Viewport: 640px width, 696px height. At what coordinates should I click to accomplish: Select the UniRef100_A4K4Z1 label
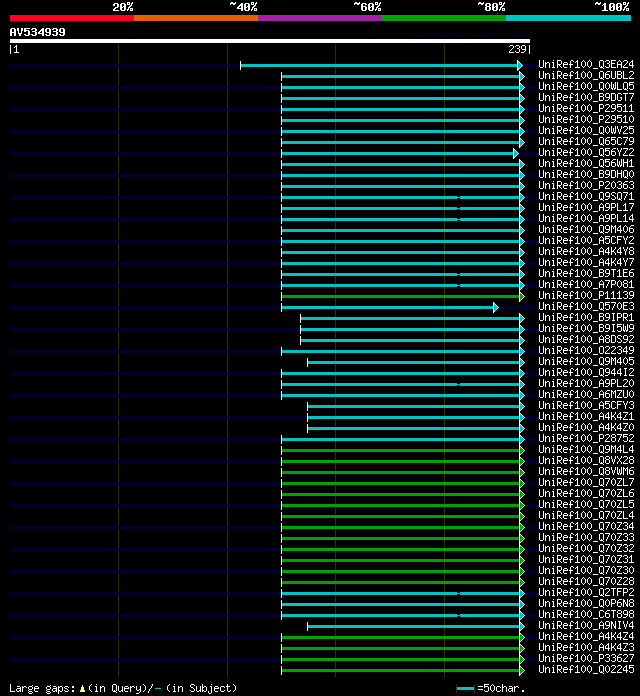586,416
